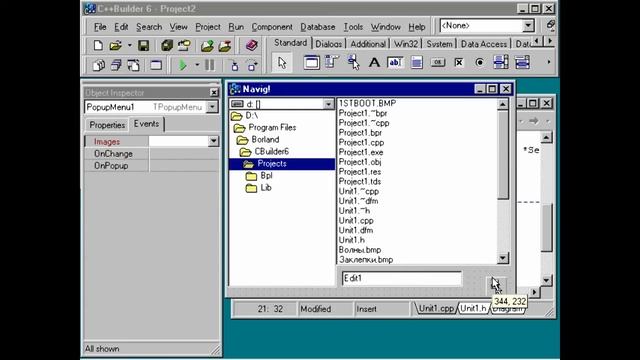The width and height of the screenshot is (640, 360).
Task: Open the Component menu
Action: click(x=272, y=27)
